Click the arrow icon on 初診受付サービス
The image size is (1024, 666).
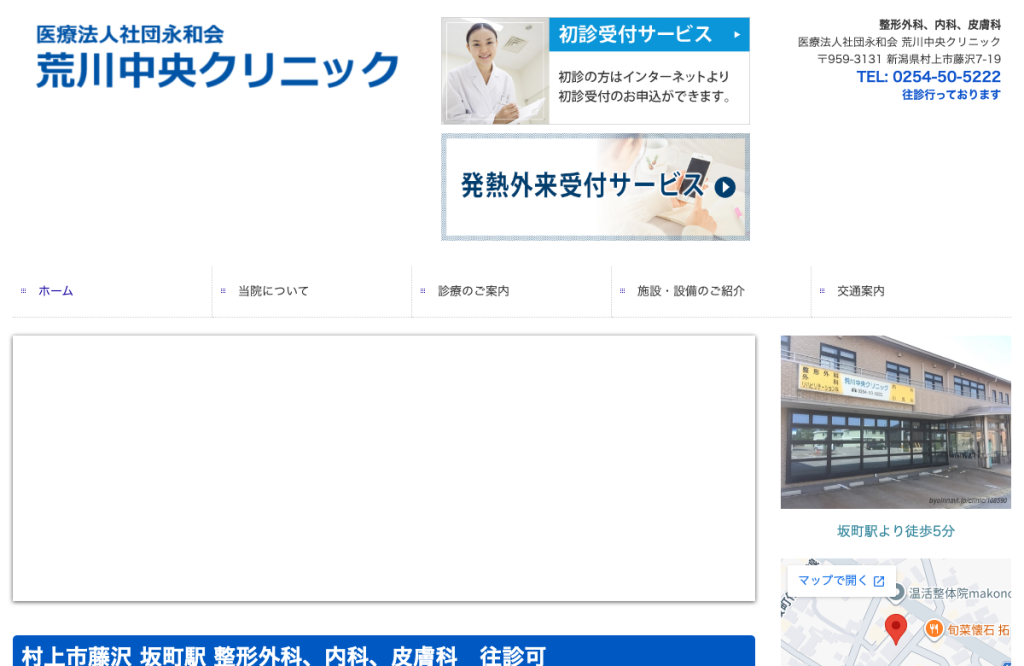click(737, 35)
